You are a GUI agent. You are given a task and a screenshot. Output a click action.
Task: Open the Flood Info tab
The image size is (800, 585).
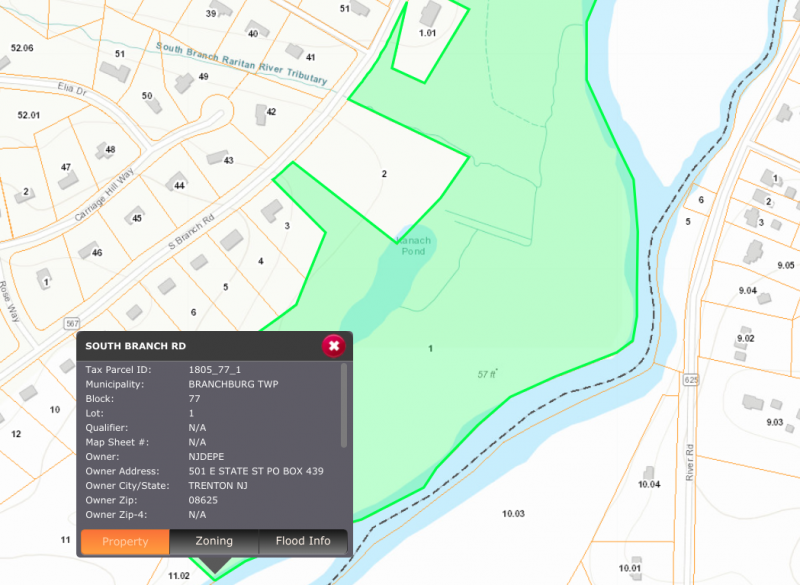click(x=304, y=541)
